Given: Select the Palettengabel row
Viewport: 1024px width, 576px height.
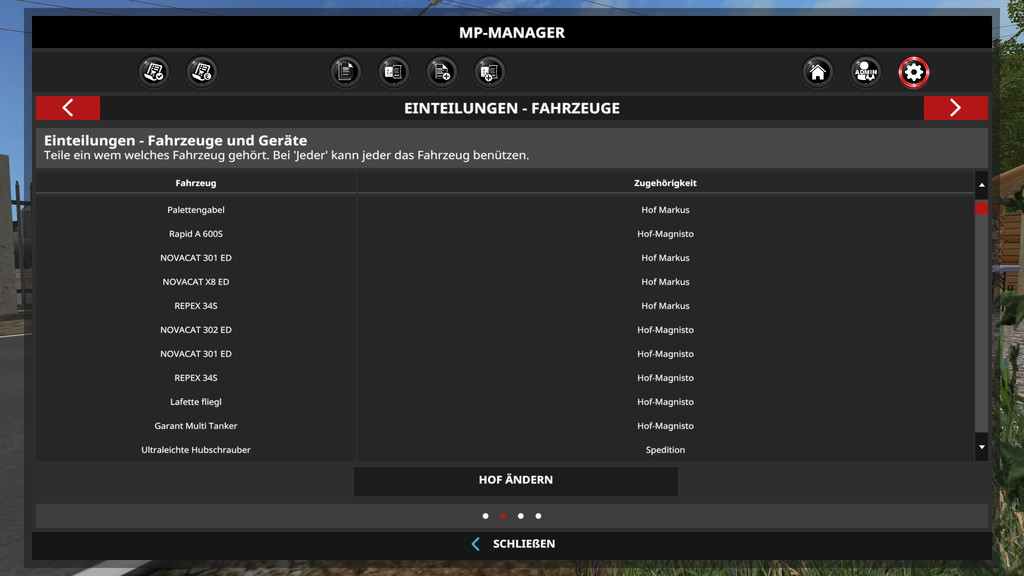Looking at the screenshot, I should coord(196,210).
